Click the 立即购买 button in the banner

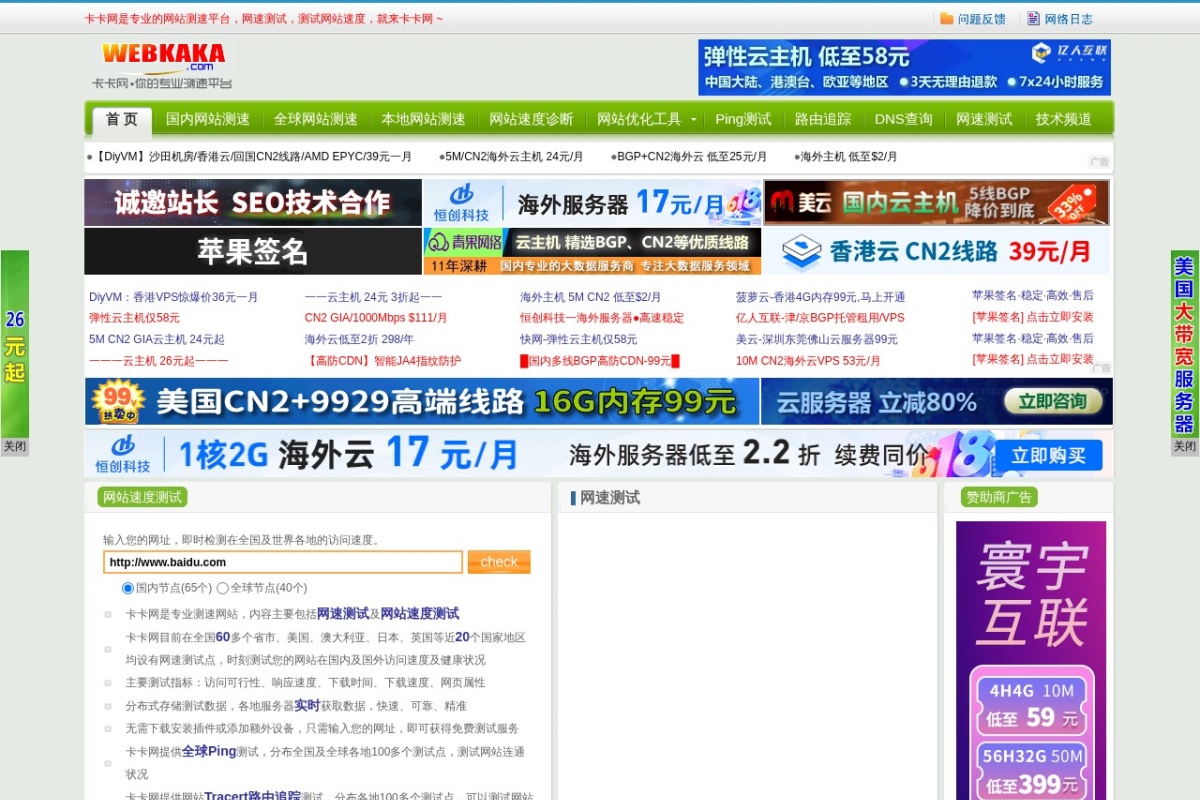point(1048,455)
